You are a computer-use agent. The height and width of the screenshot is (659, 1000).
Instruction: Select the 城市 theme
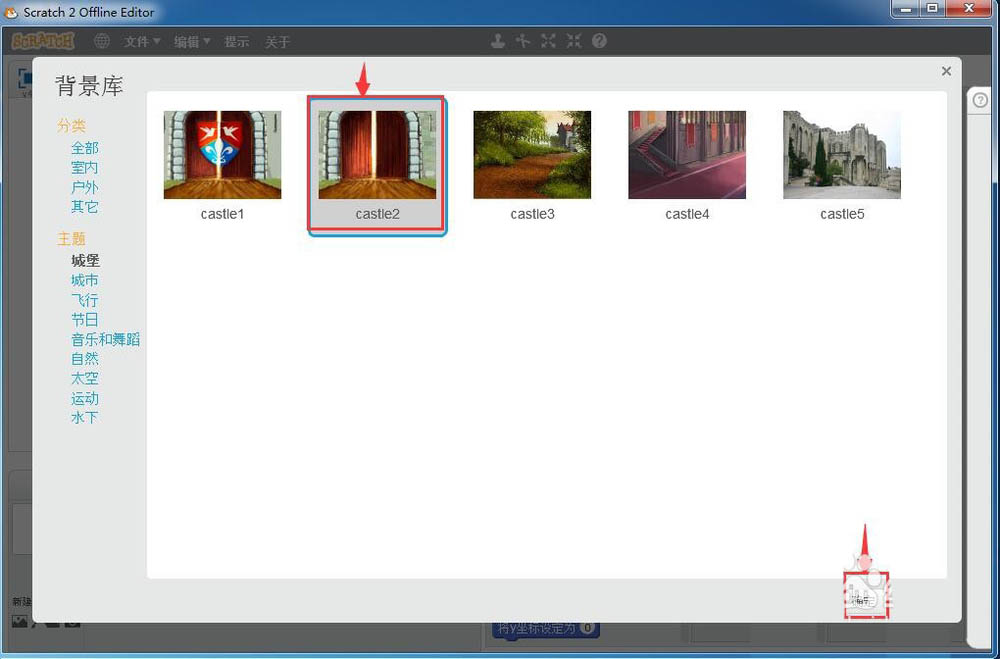coord(85,281)
